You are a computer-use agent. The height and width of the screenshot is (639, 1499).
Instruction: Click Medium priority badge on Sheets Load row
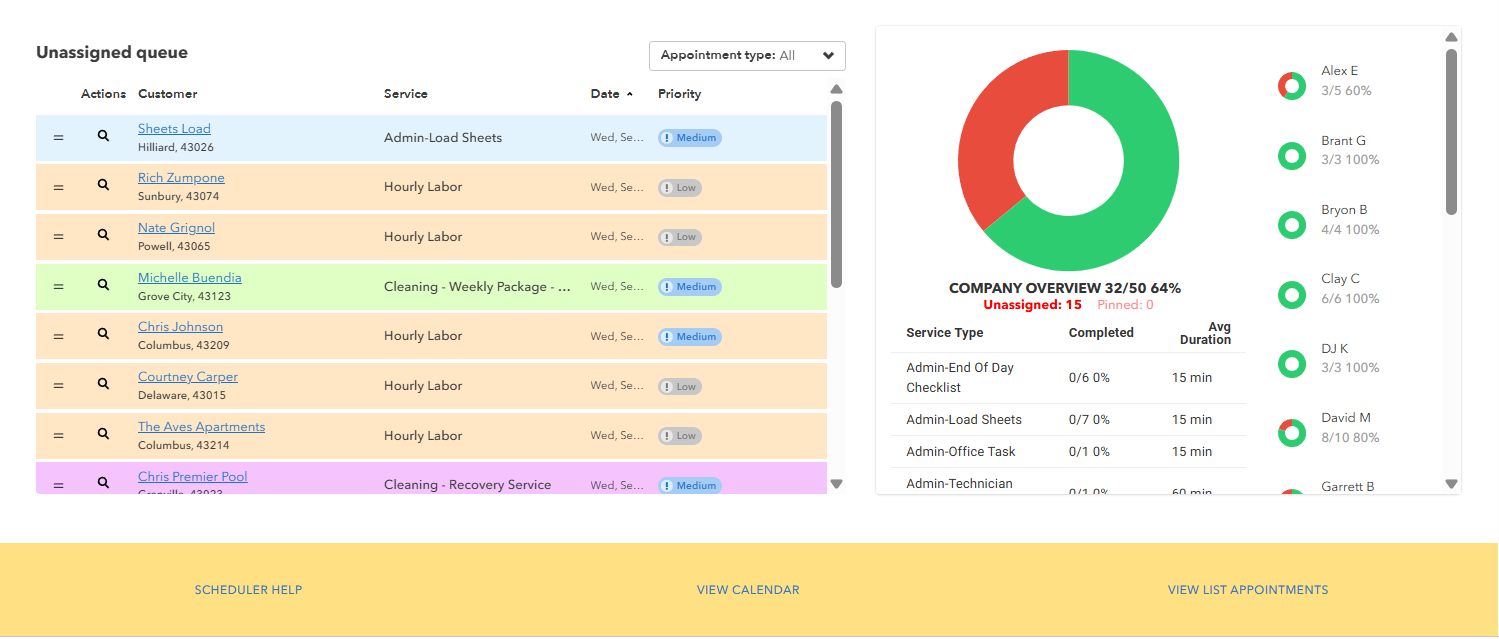(x=690, y=138)
